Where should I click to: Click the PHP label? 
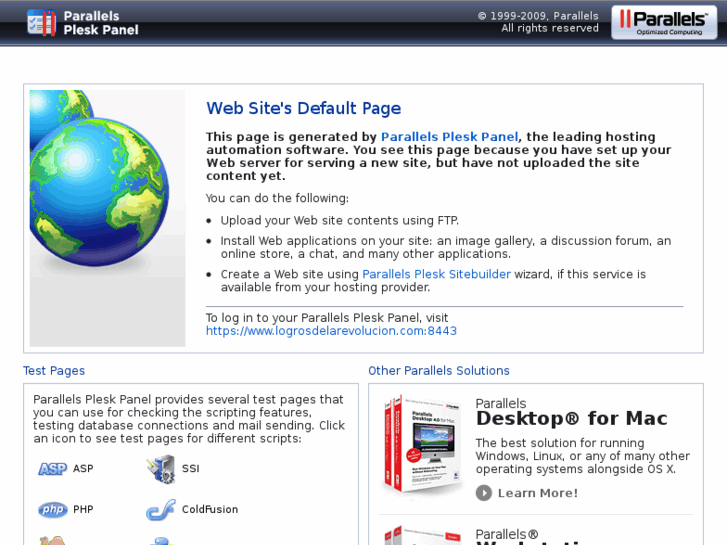[83, 510]
